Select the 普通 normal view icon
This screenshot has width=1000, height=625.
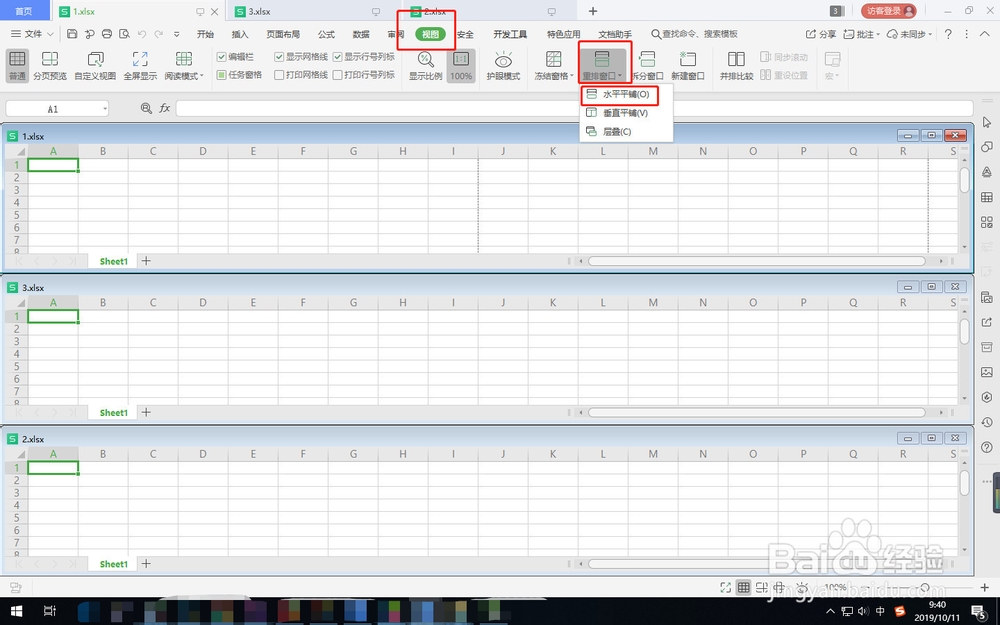(17, 65)
